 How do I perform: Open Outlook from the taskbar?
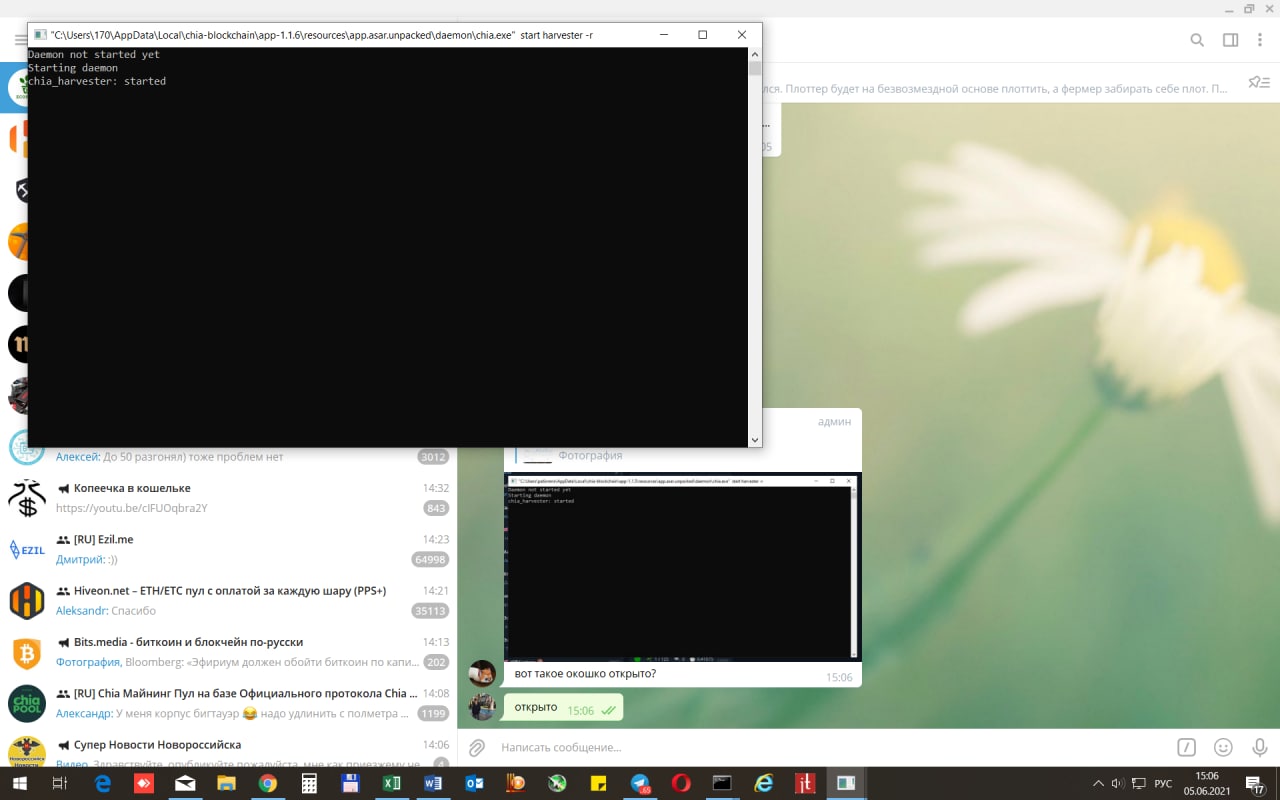(x=474, y=784)
